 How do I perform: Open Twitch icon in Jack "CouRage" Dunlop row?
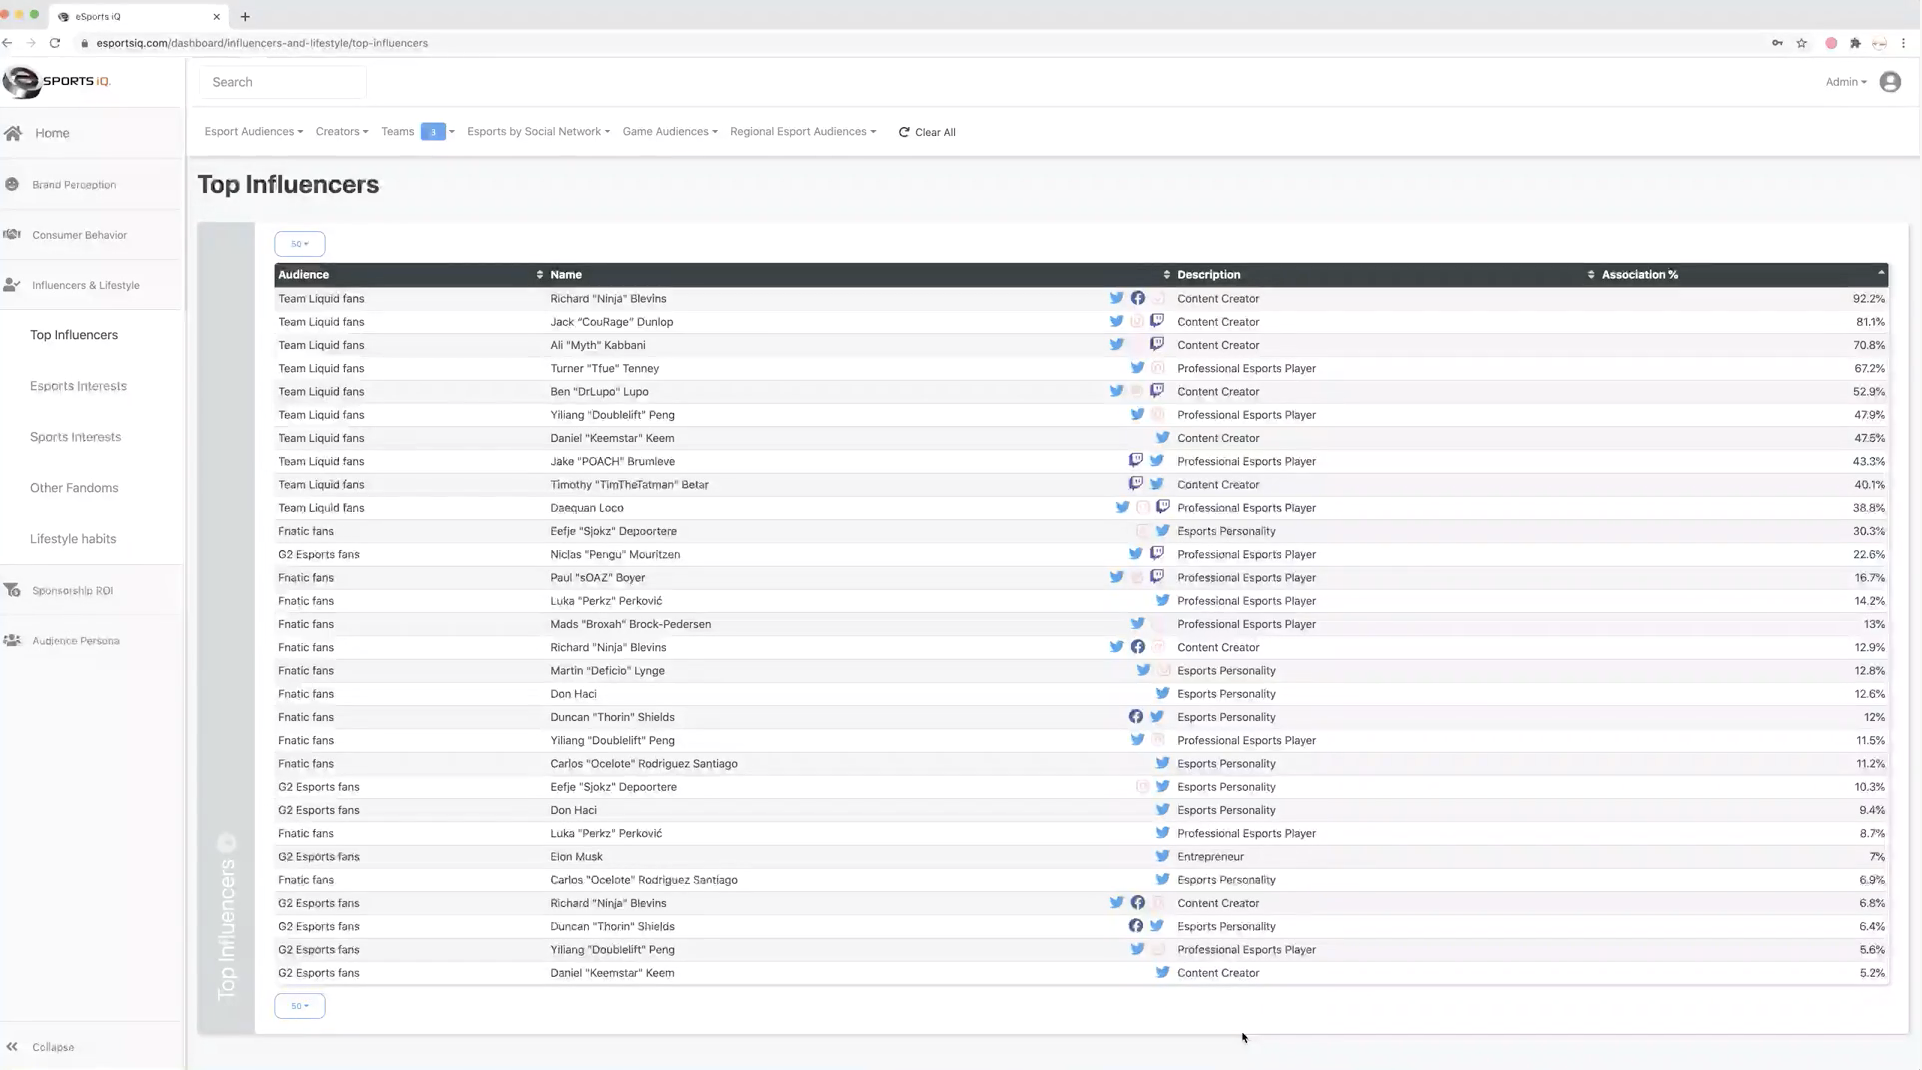(x=1157, y=321)
